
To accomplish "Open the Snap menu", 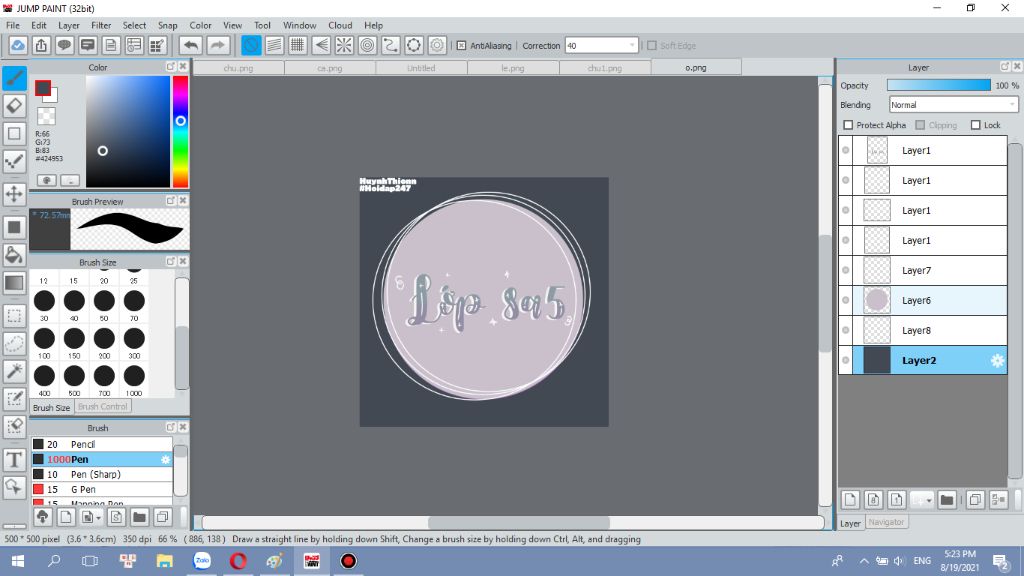I will click(167, 25).
